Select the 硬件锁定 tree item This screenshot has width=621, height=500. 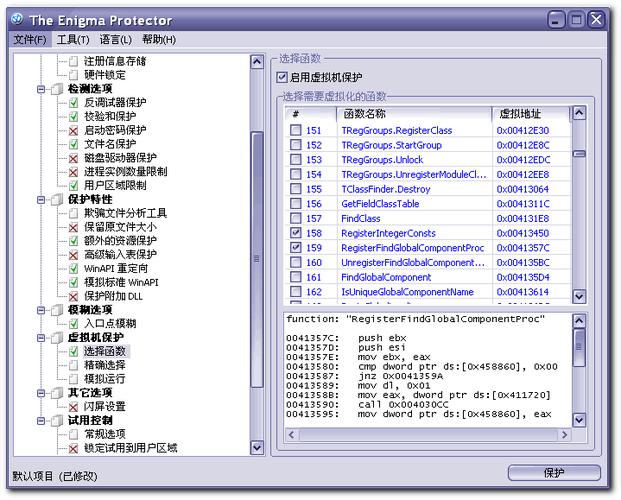(x=105, y=75)
